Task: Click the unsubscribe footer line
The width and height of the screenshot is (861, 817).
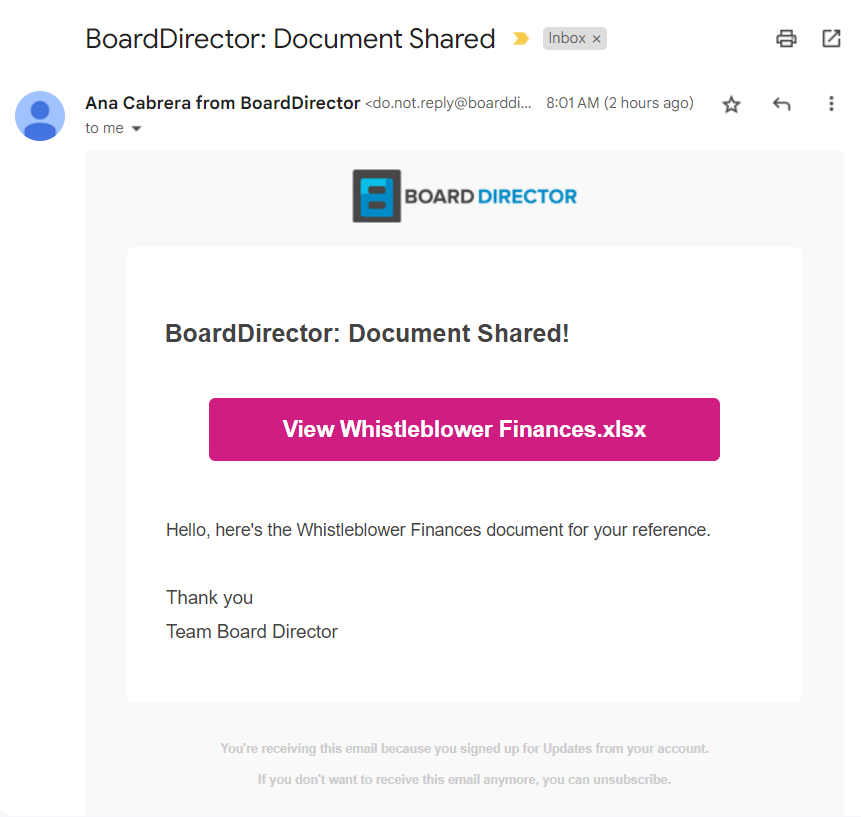Action: pyautogui.click(x=464, y=780)
